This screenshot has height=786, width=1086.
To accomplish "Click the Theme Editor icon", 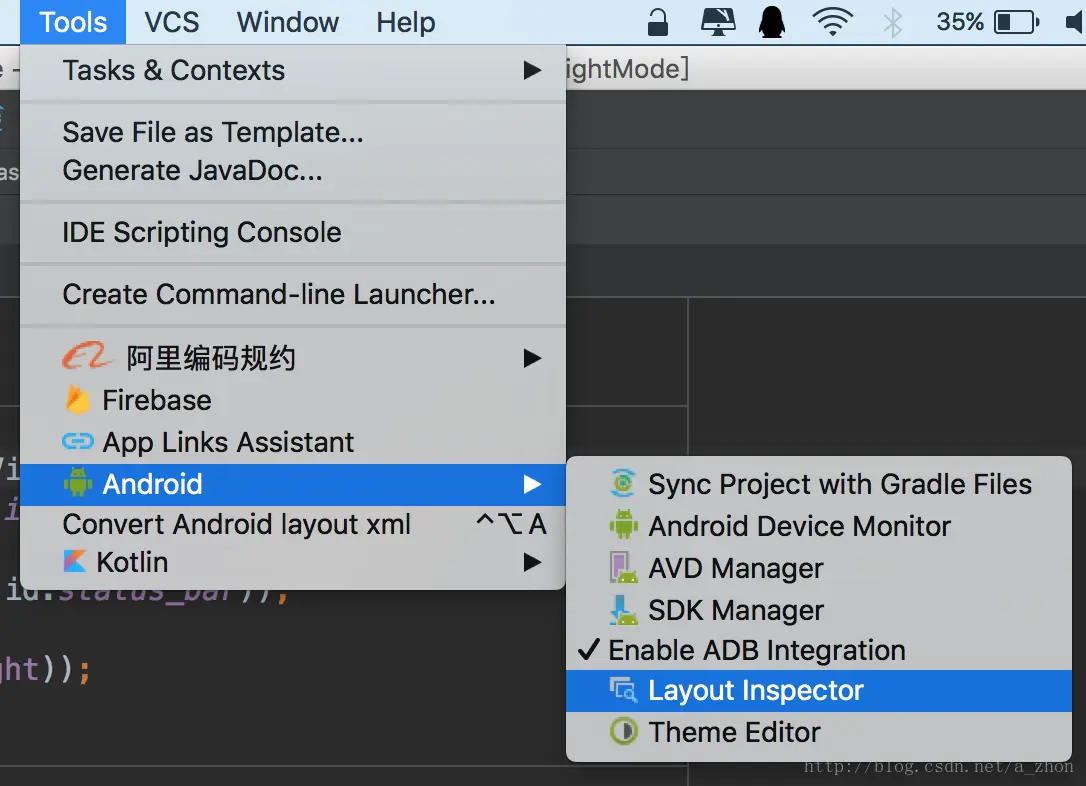I will pos(623,732).
